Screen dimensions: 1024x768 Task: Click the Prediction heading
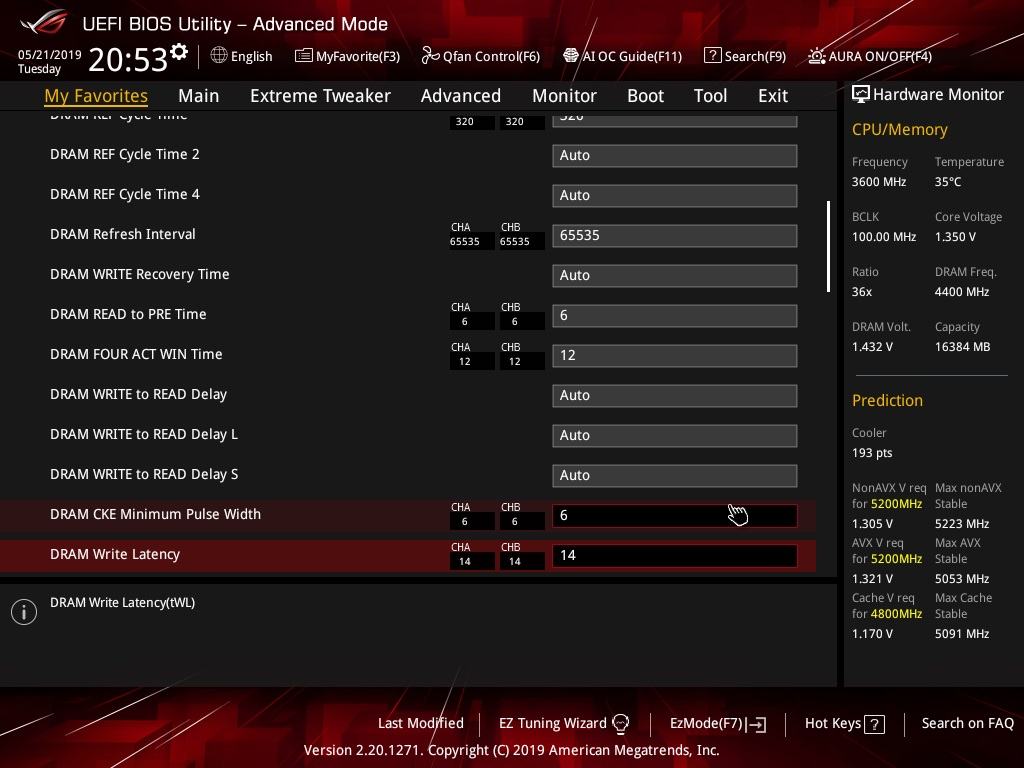pyautogui.click(x=887, y=400)
